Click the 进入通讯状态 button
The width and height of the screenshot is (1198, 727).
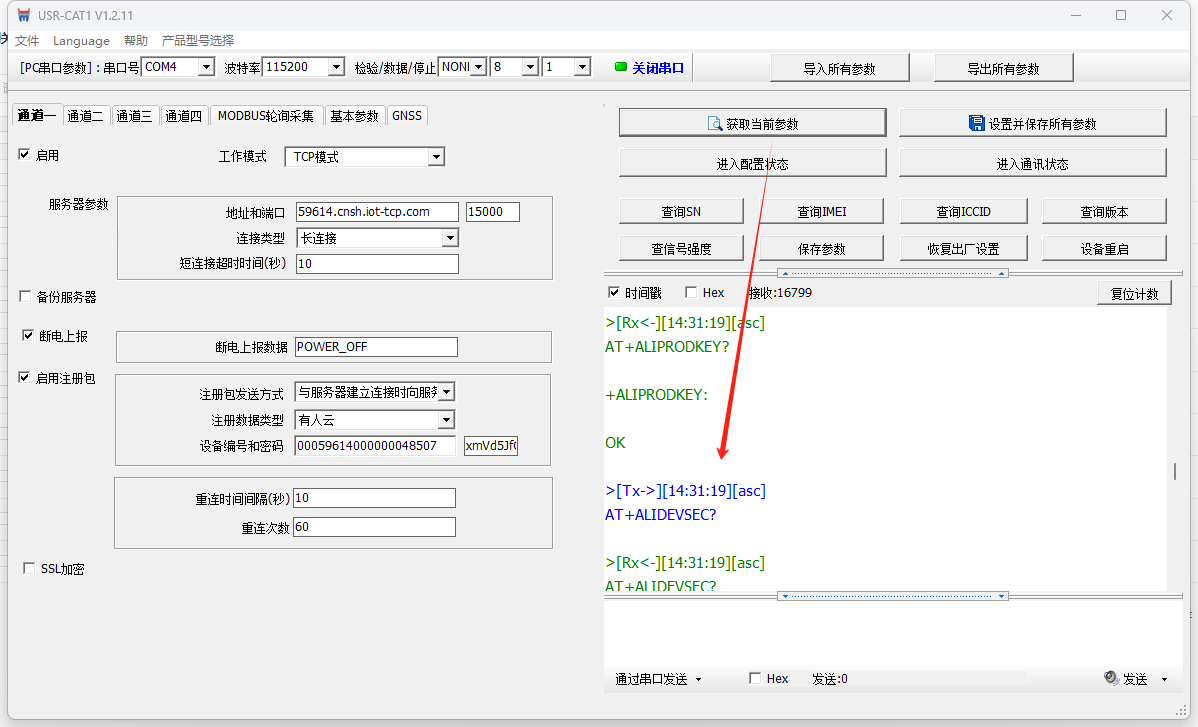coord(1032,163)
